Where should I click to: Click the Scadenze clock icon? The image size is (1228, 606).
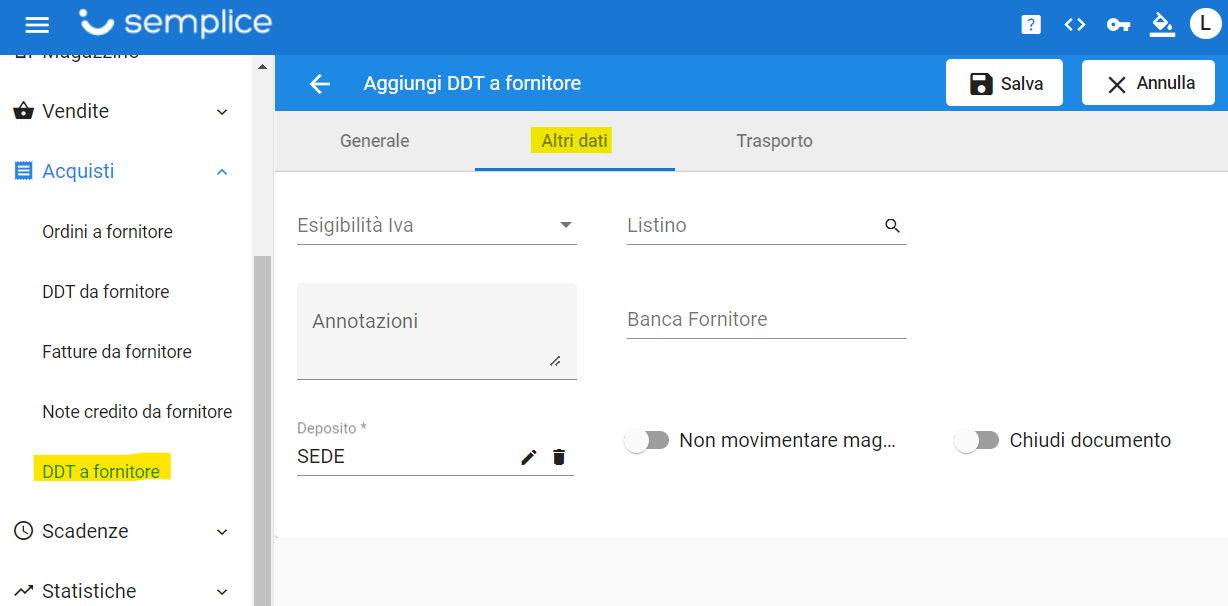point(23,531)
